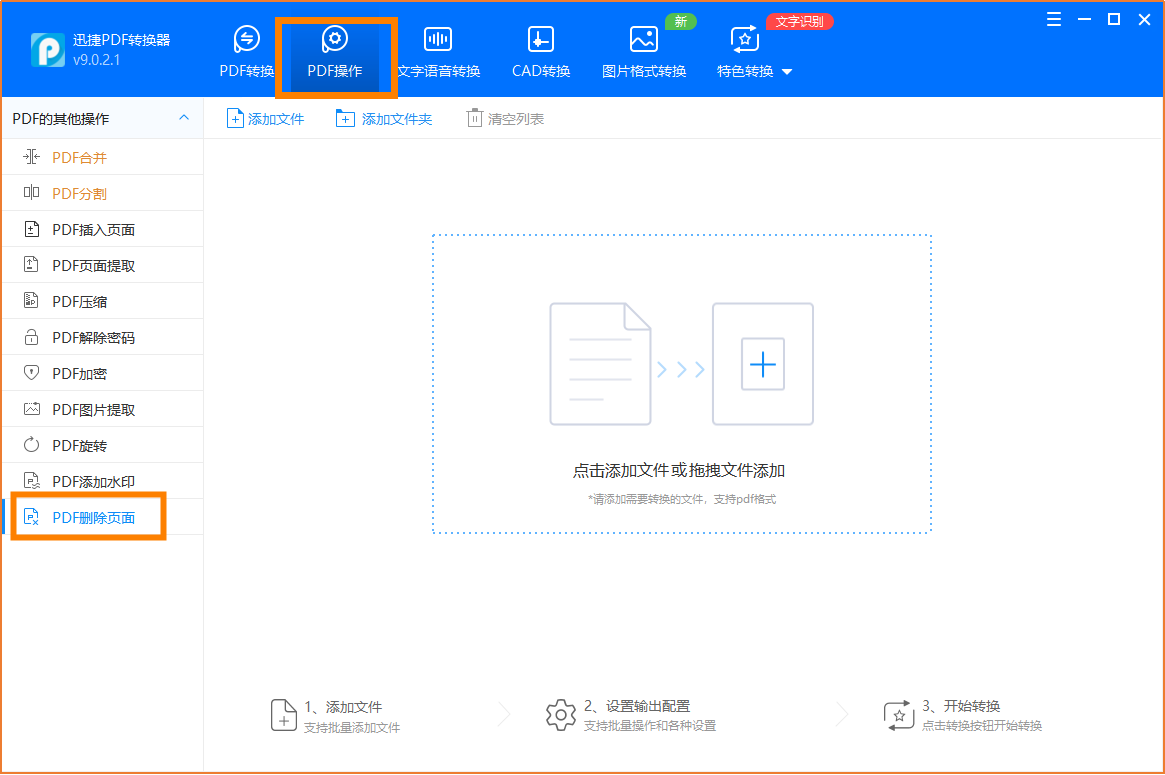The image size is (1165, 775).
Task: Open the 文字语音转换 tab
Action: 438,52
